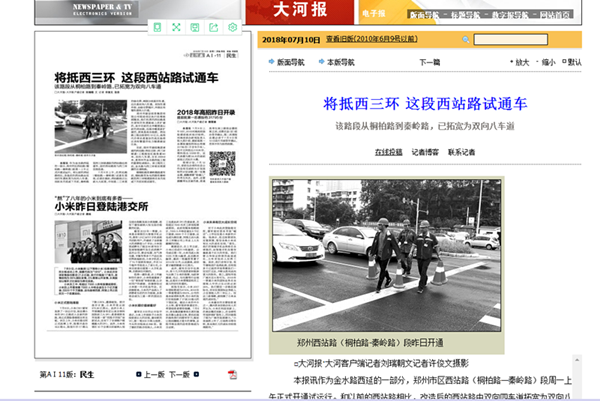The image size is (600, 401).
Task: Click the magnifier search icon
Action: [x=464, y=40]
